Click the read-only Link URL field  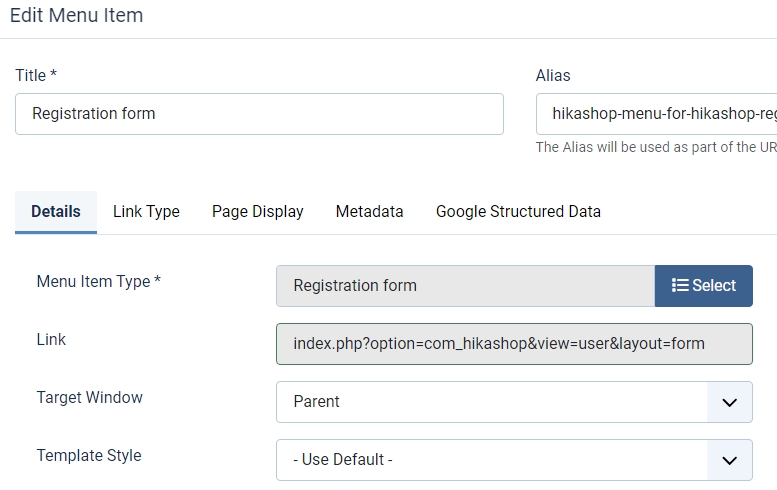(514, 344)
